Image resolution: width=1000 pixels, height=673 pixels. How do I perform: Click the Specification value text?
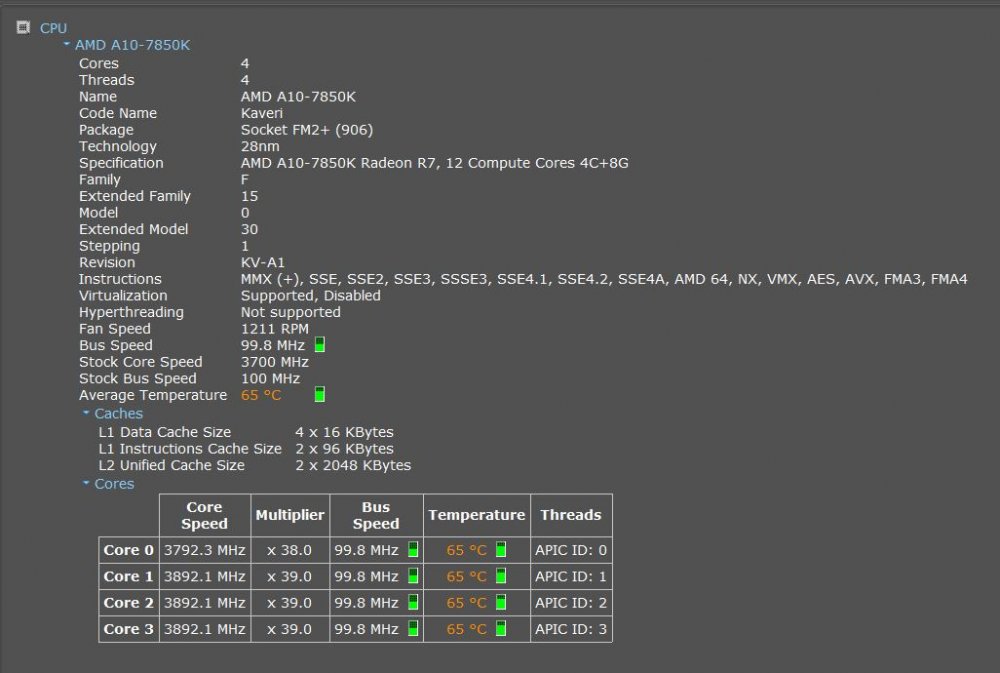click(434, 163)
